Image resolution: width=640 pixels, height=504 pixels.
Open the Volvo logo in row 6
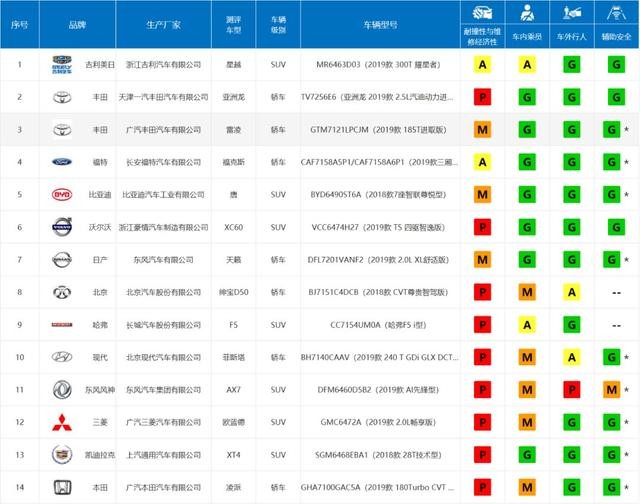point(62,227)
